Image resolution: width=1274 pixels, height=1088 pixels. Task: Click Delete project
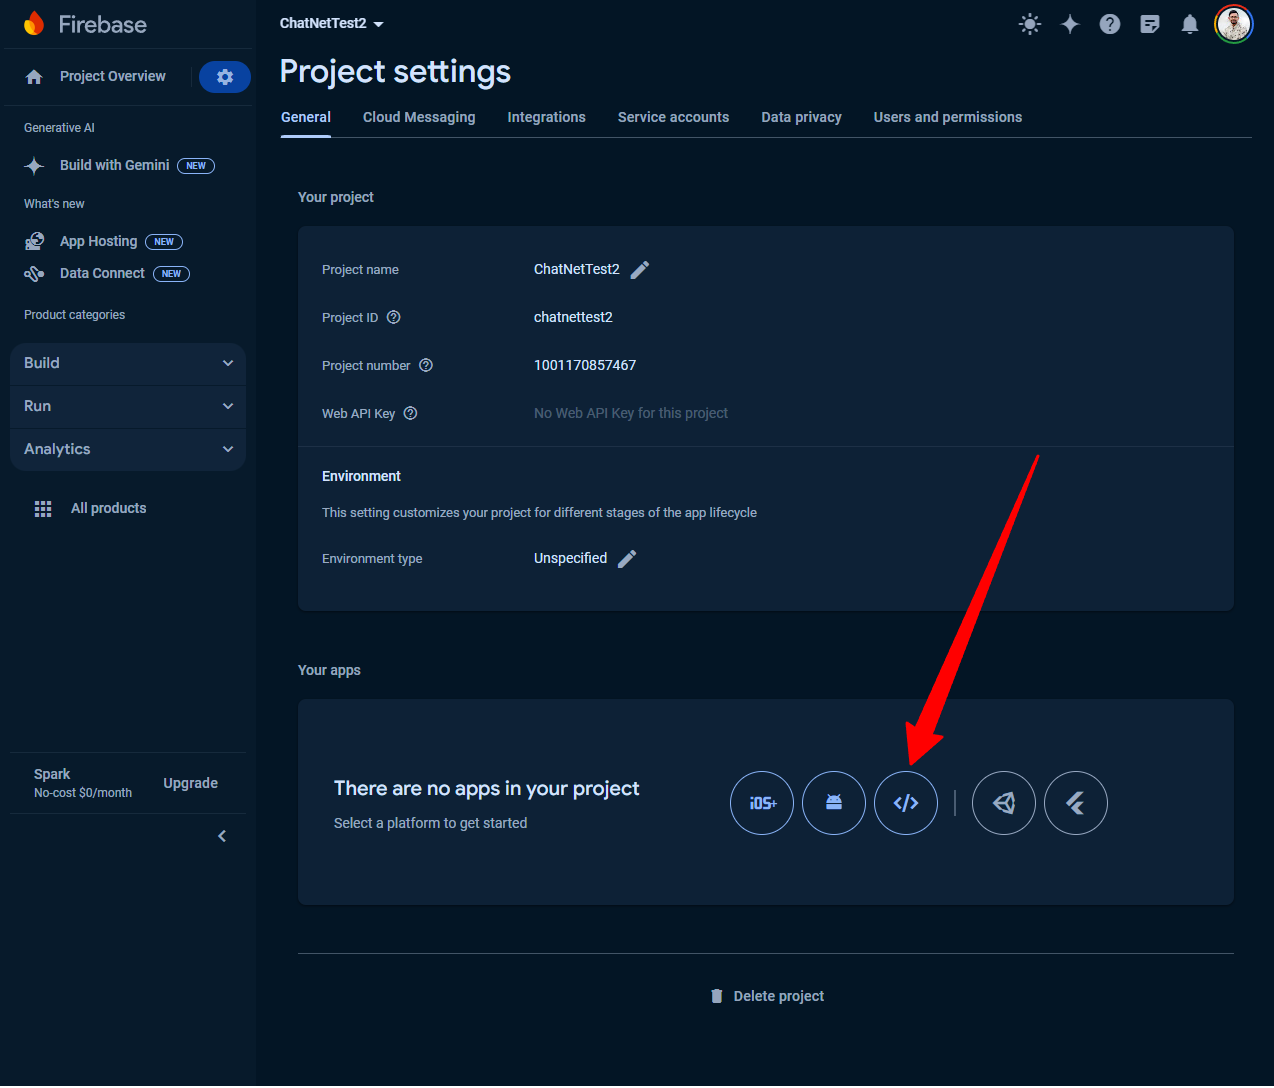pyautogui.click(x=768, y=996)
